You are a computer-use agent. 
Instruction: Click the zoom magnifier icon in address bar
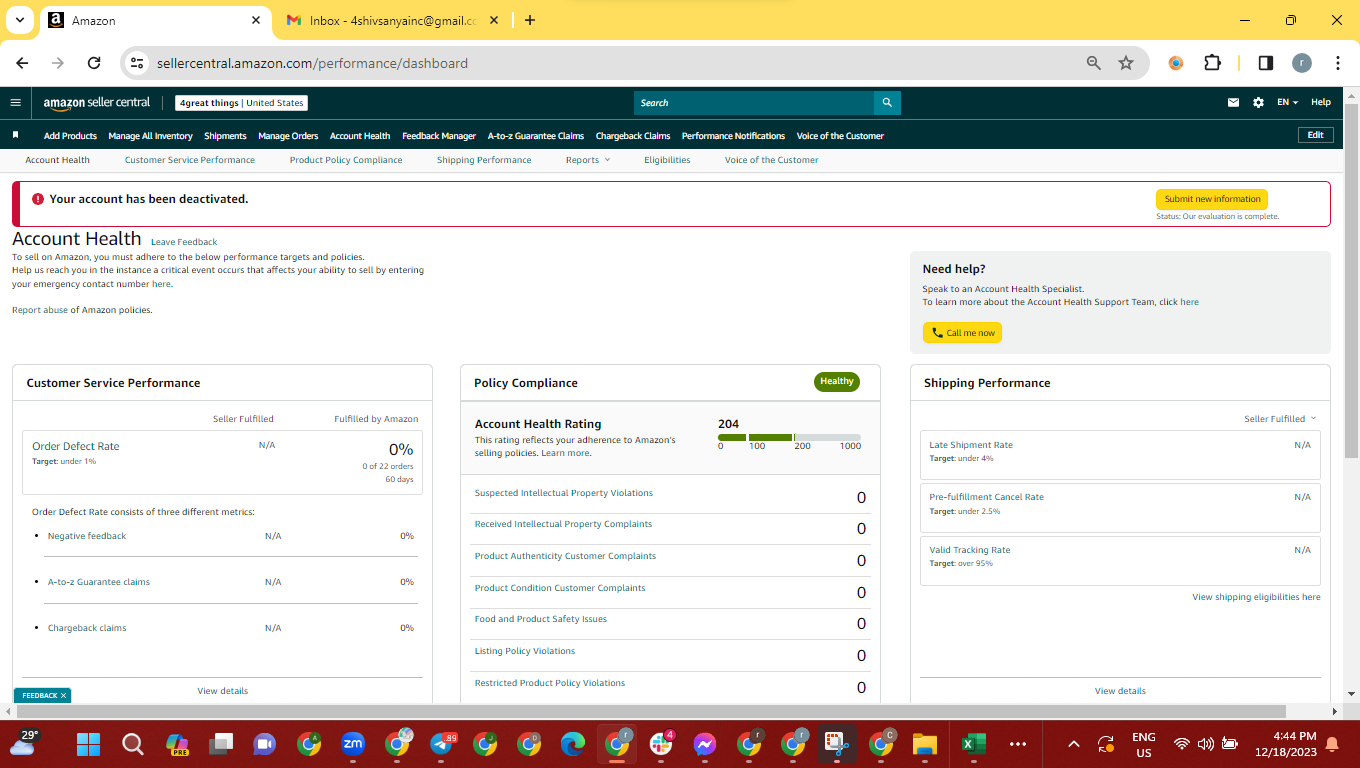click(1094, 63)
